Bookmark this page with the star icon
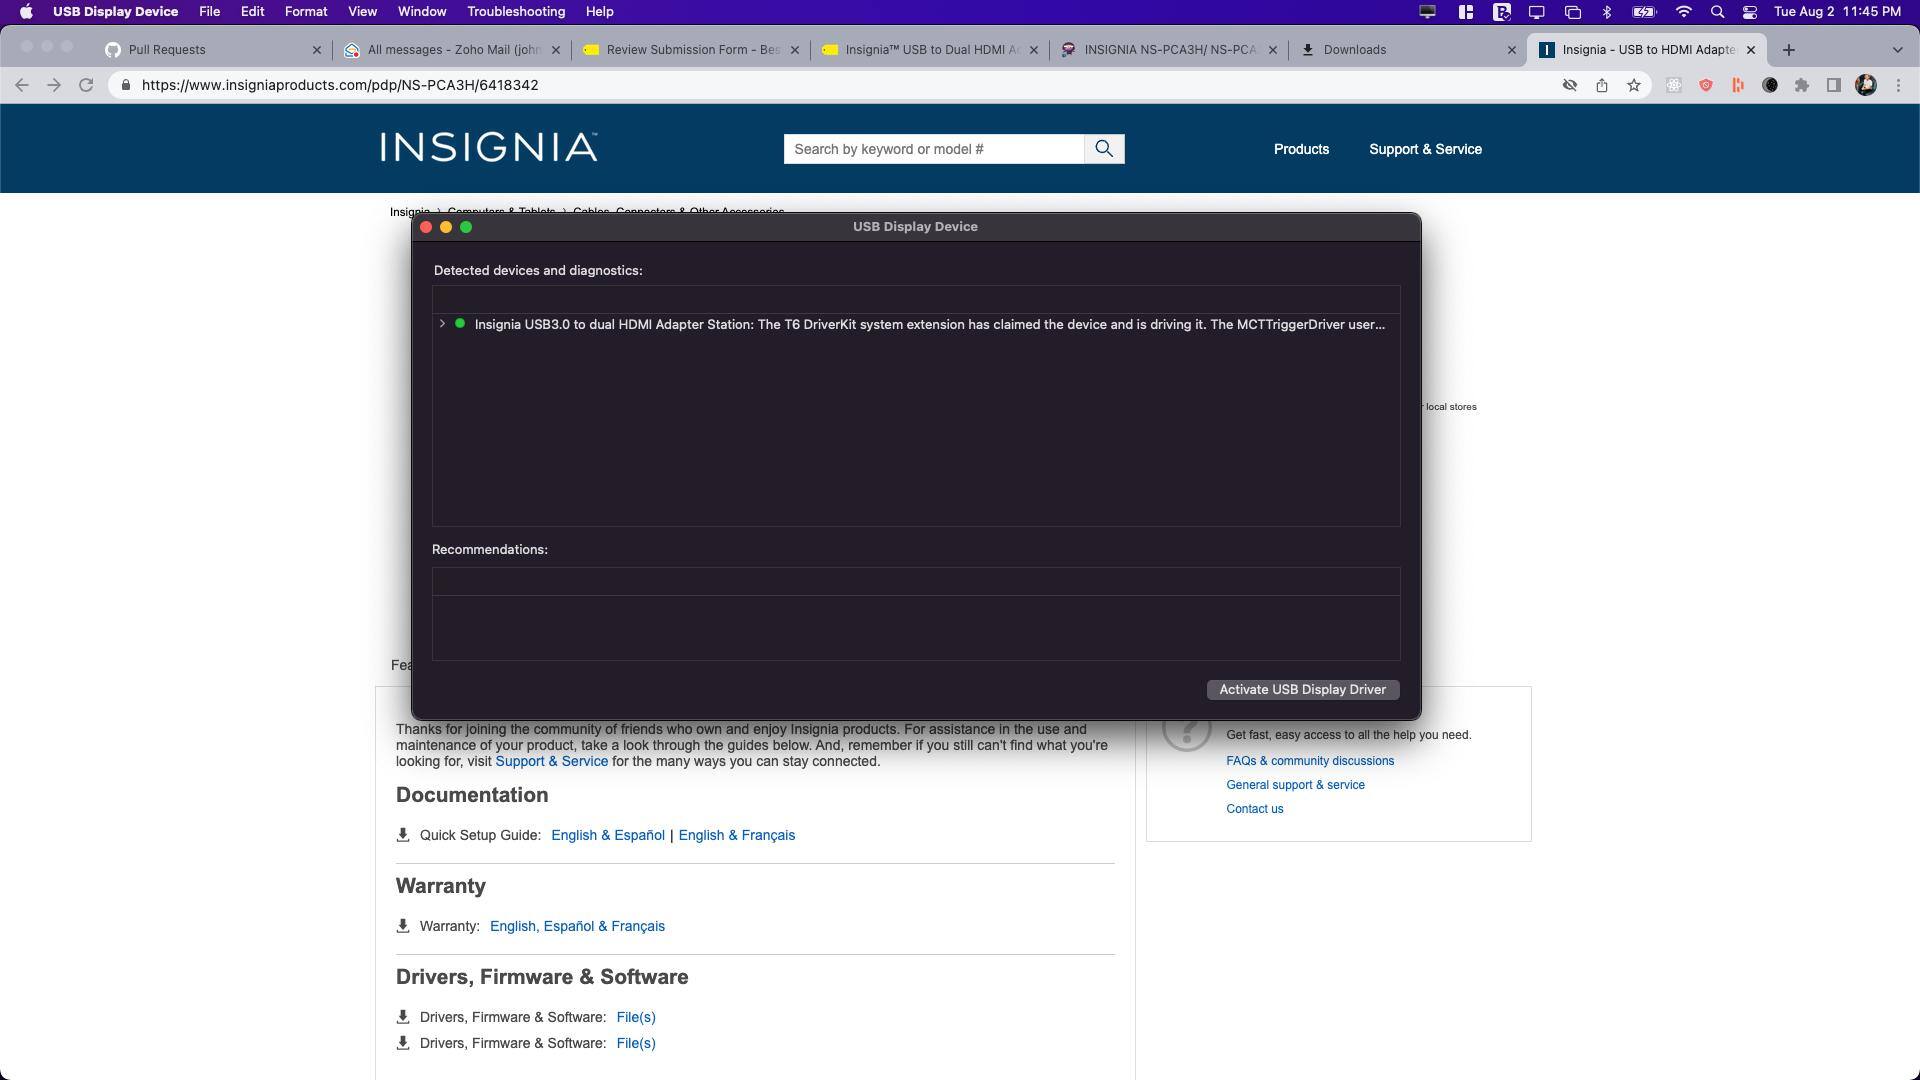 coord(1635,85)
